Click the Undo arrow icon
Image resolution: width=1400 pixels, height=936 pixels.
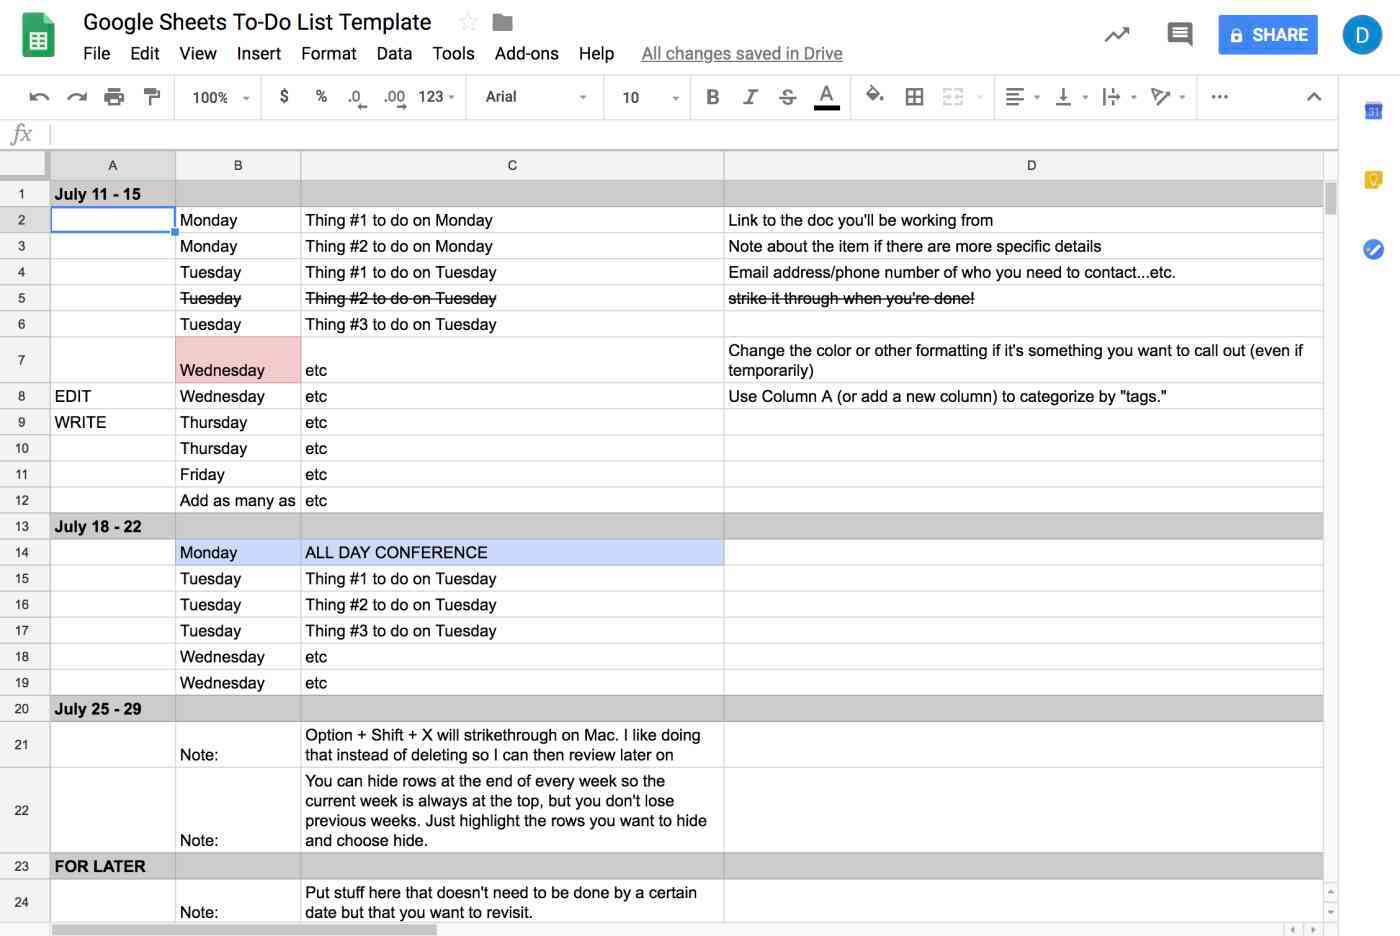tap(39, 97)
